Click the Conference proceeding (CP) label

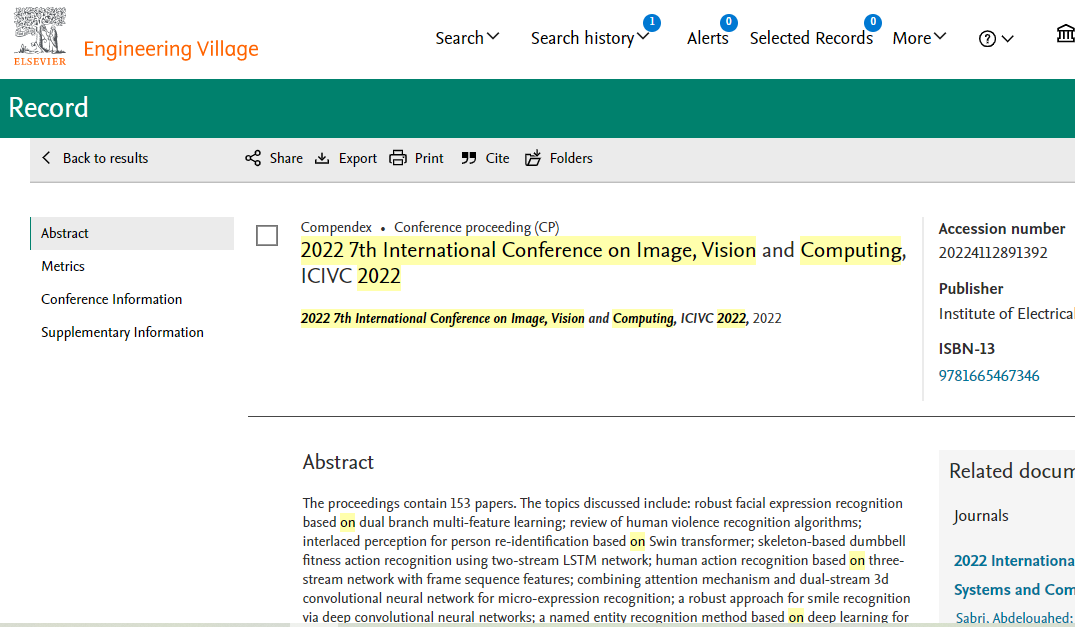tap(476, 228)
